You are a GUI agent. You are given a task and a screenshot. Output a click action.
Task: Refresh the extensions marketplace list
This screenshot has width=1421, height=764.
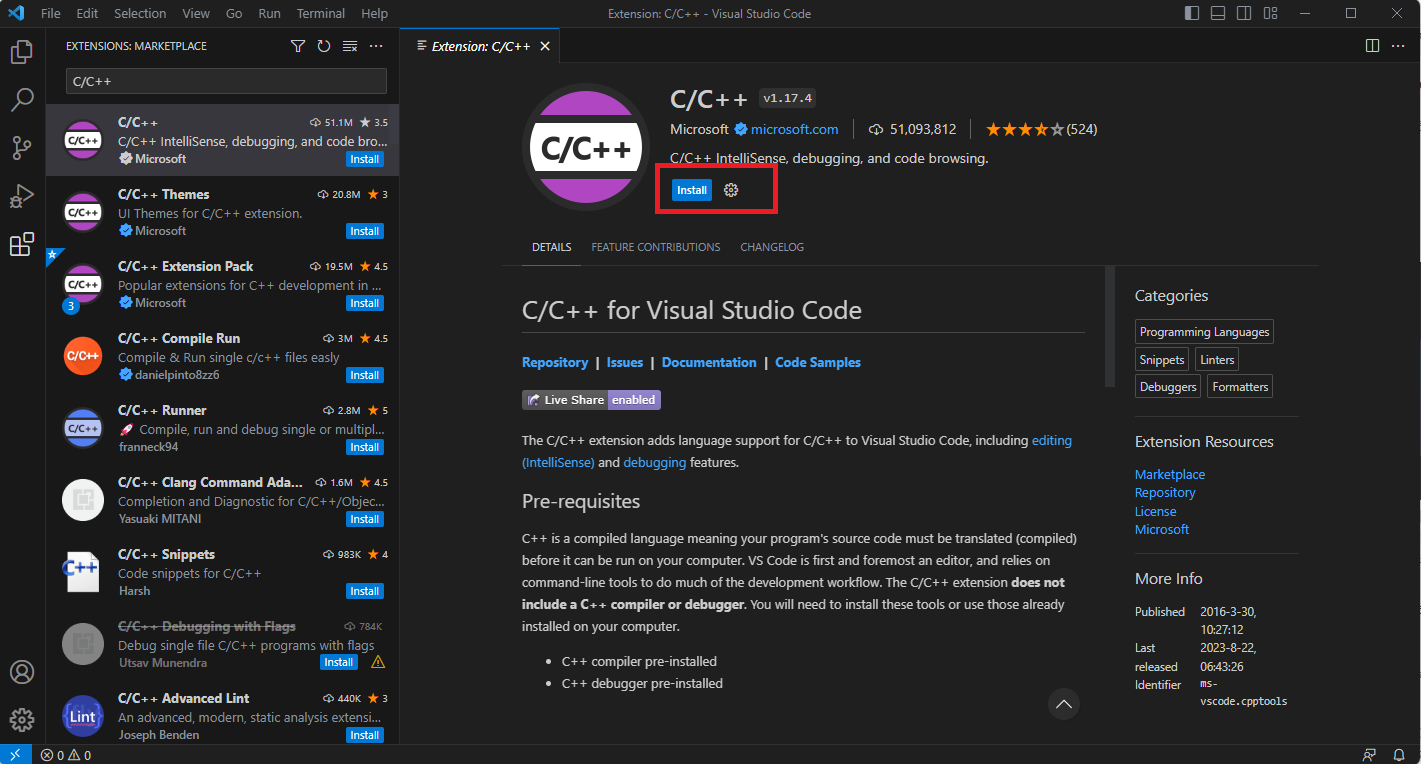click(324, 46)
